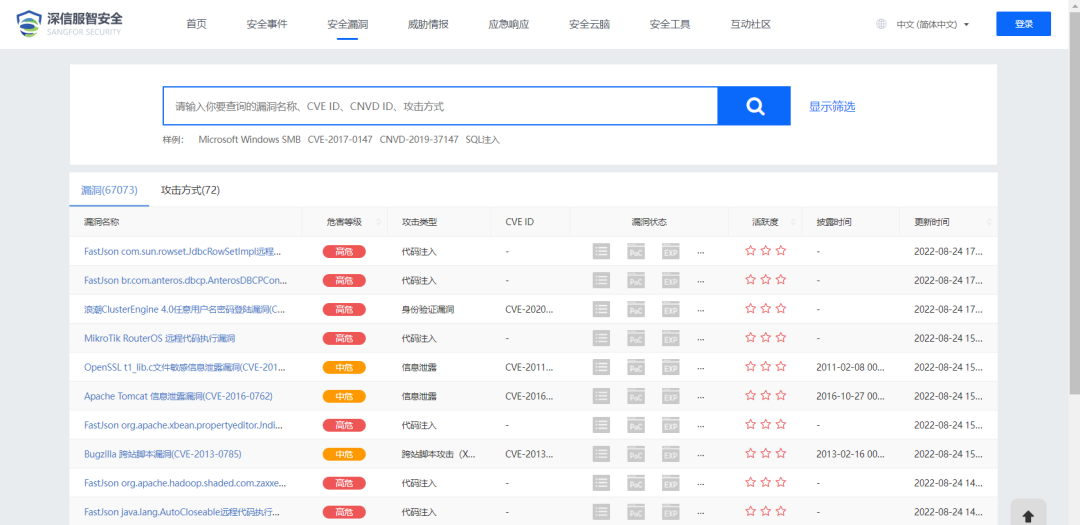The width and height of the screenshot is (1080, 525).
Task: Click more status ellipsis in Apache Tomcat row
Action: (x=701, y=397)
